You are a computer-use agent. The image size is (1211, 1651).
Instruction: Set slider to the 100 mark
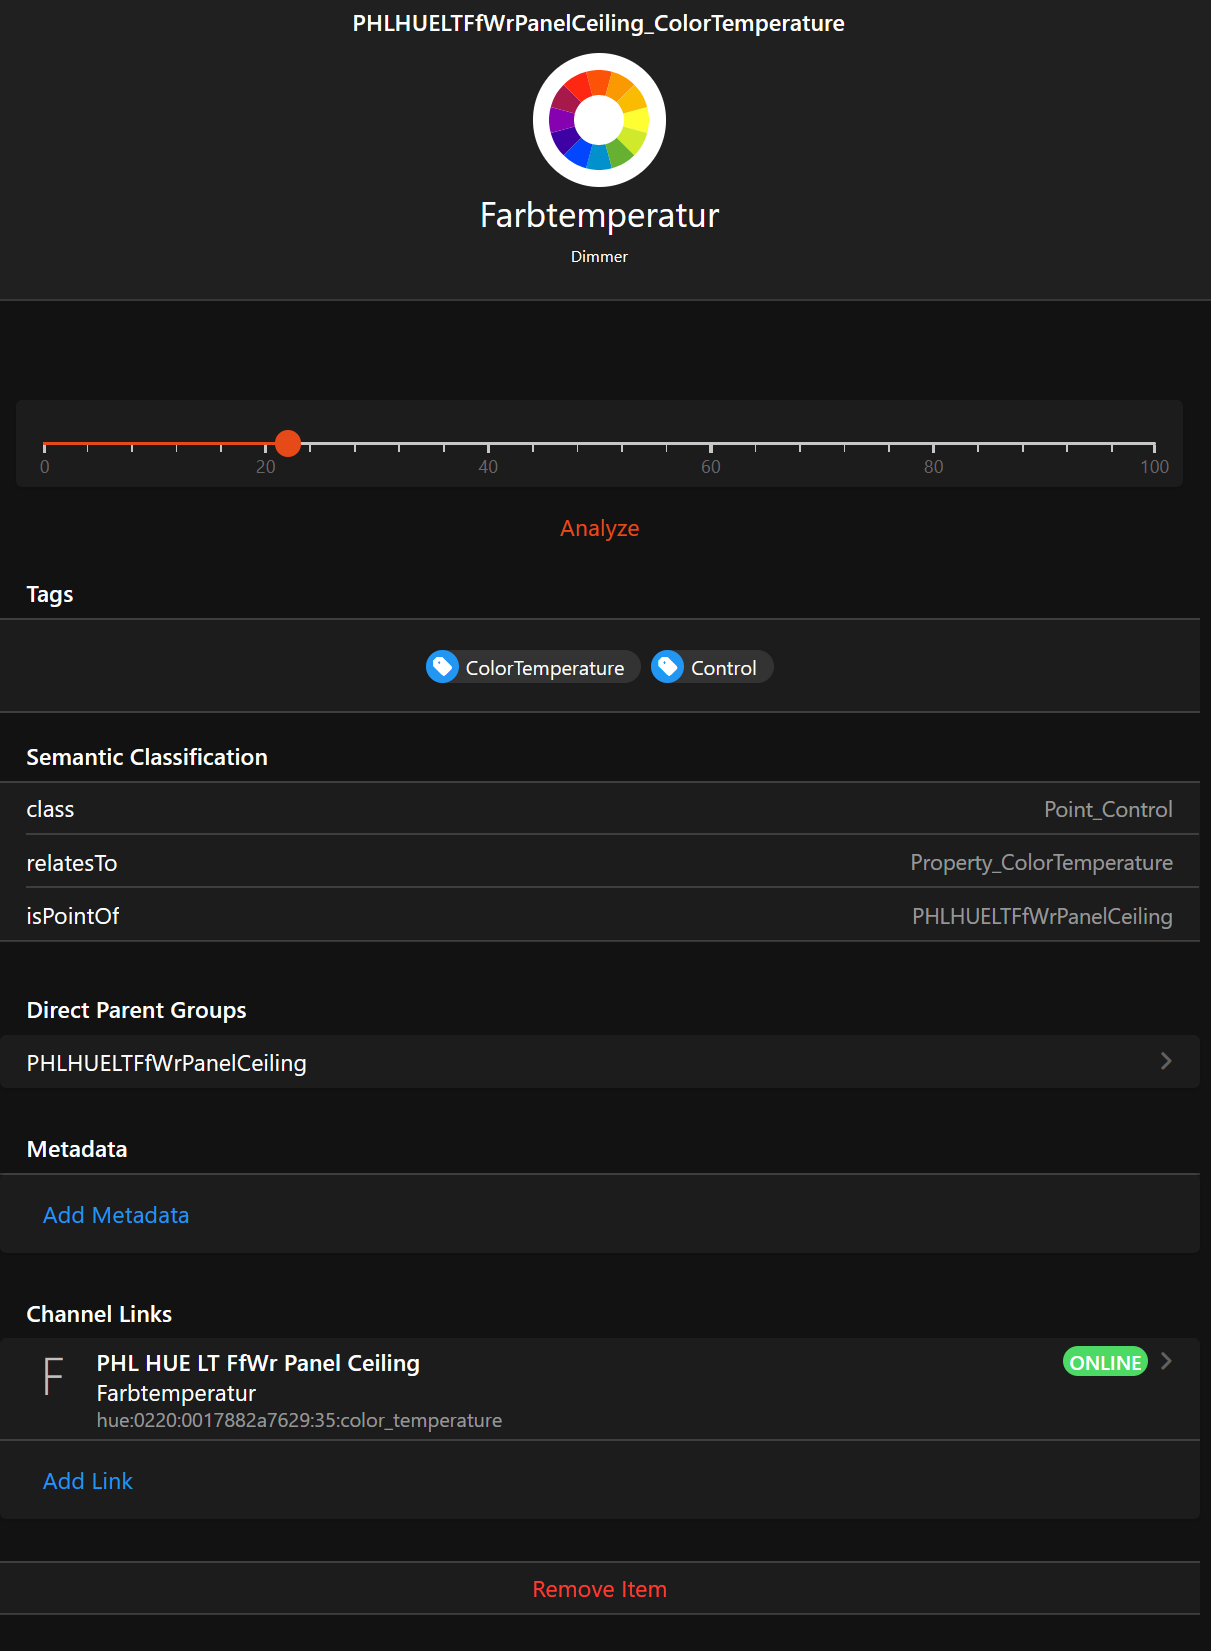click(1154, 443)
